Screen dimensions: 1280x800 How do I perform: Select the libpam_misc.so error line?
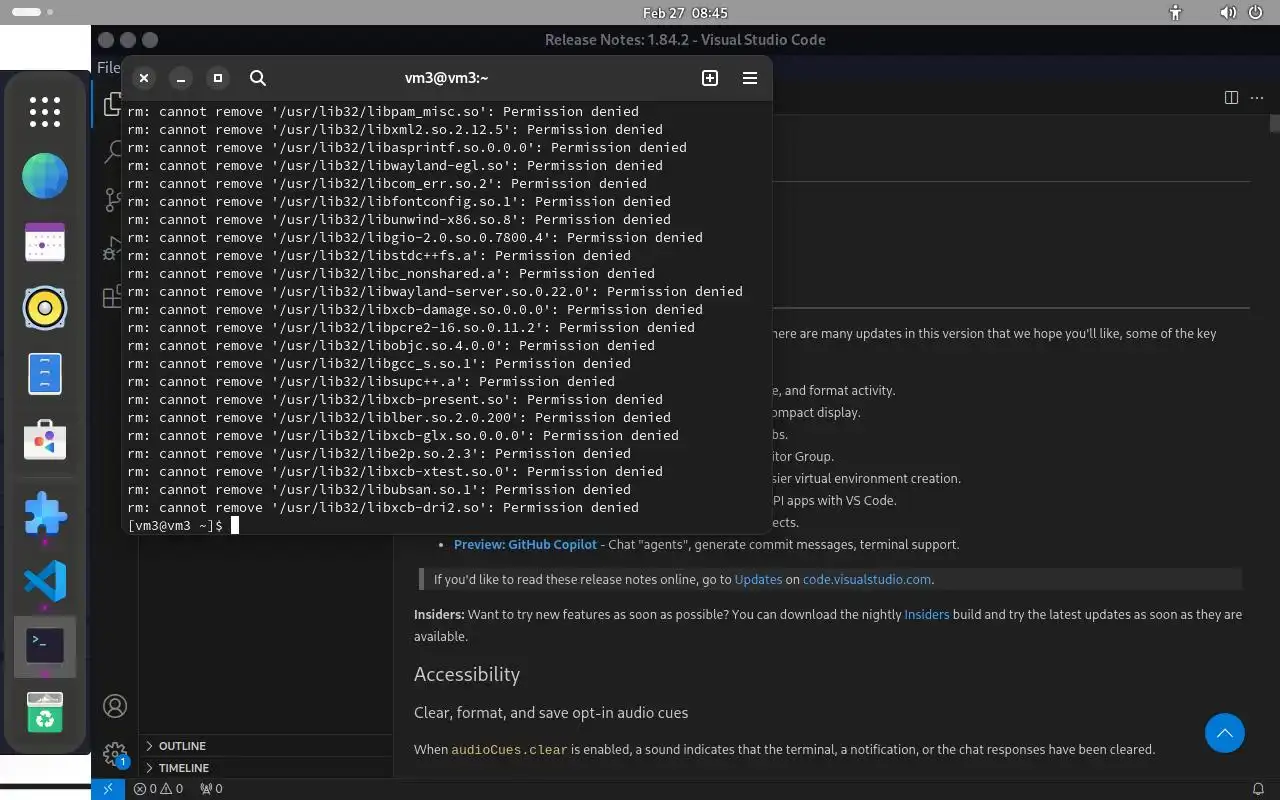pos(383,112)
